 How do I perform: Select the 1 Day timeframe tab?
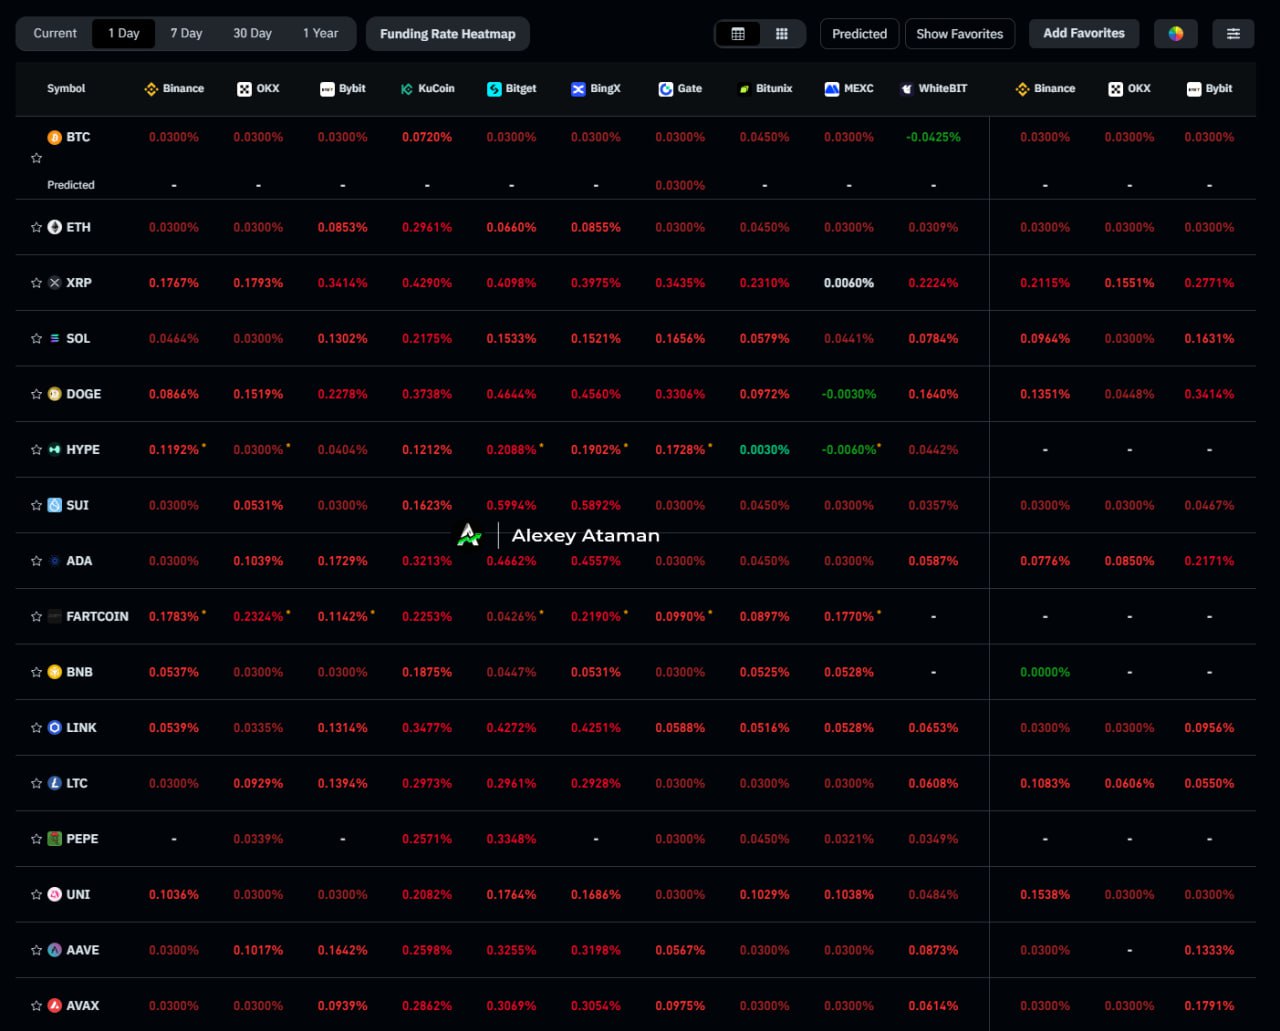124,34
